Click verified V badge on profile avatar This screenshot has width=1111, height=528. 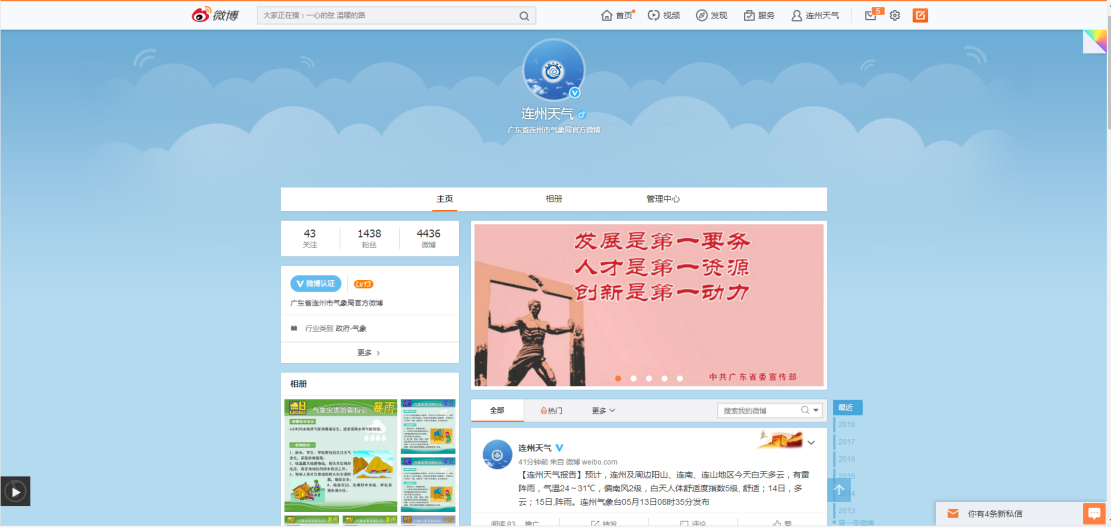[575, 93]
